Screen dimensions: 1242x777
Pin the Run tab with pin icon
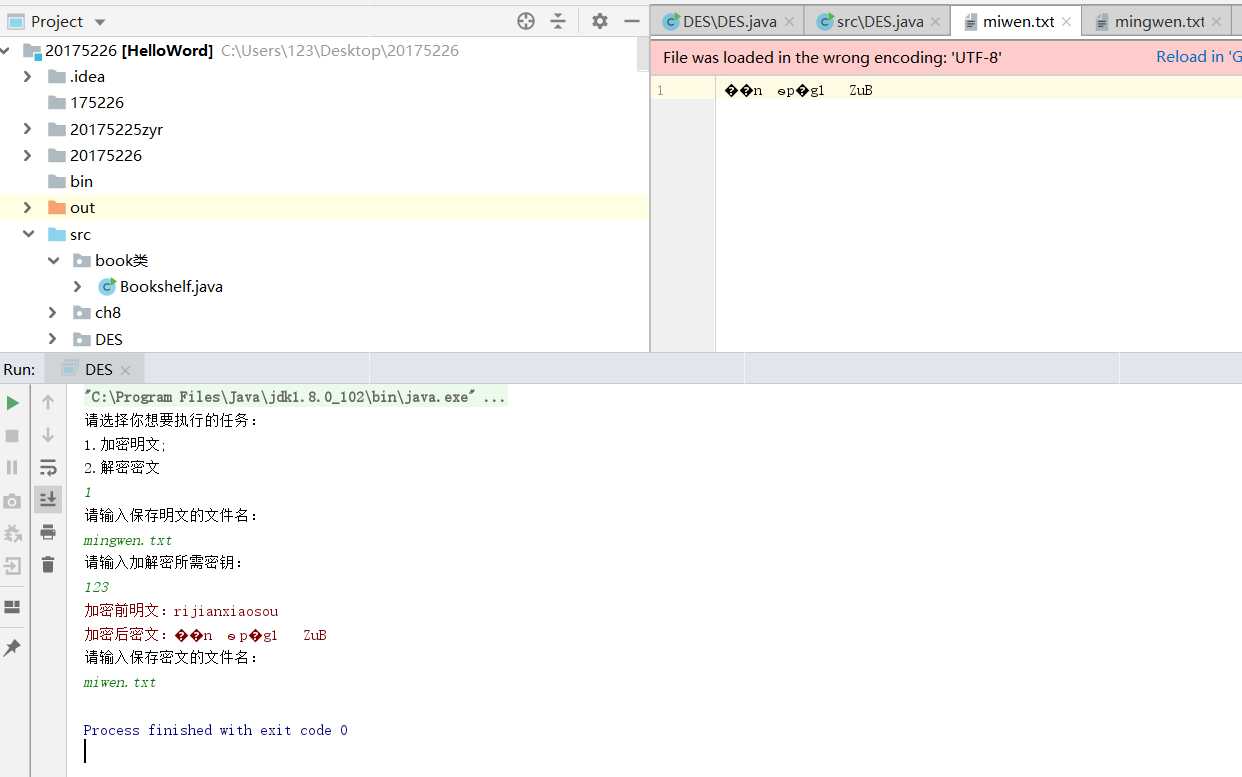click(12, 648)
